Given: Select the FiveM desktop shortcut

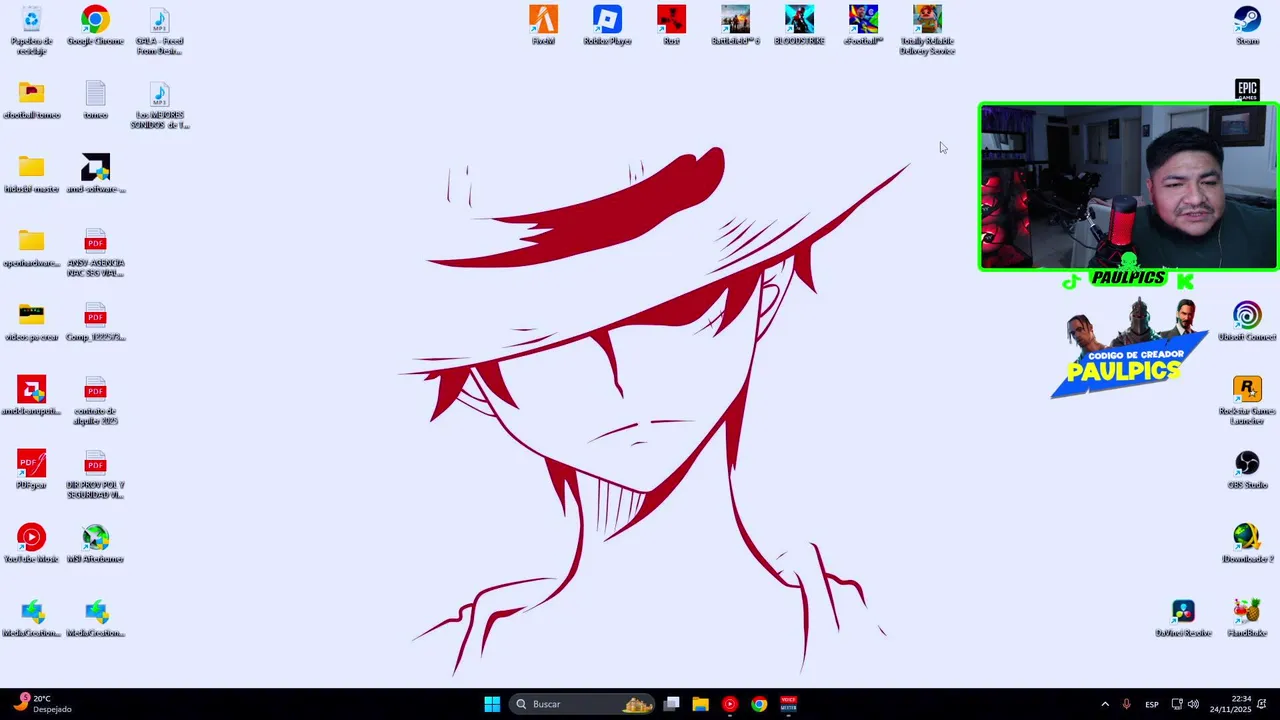Looking at the screenshot, I should pos(543,26).
